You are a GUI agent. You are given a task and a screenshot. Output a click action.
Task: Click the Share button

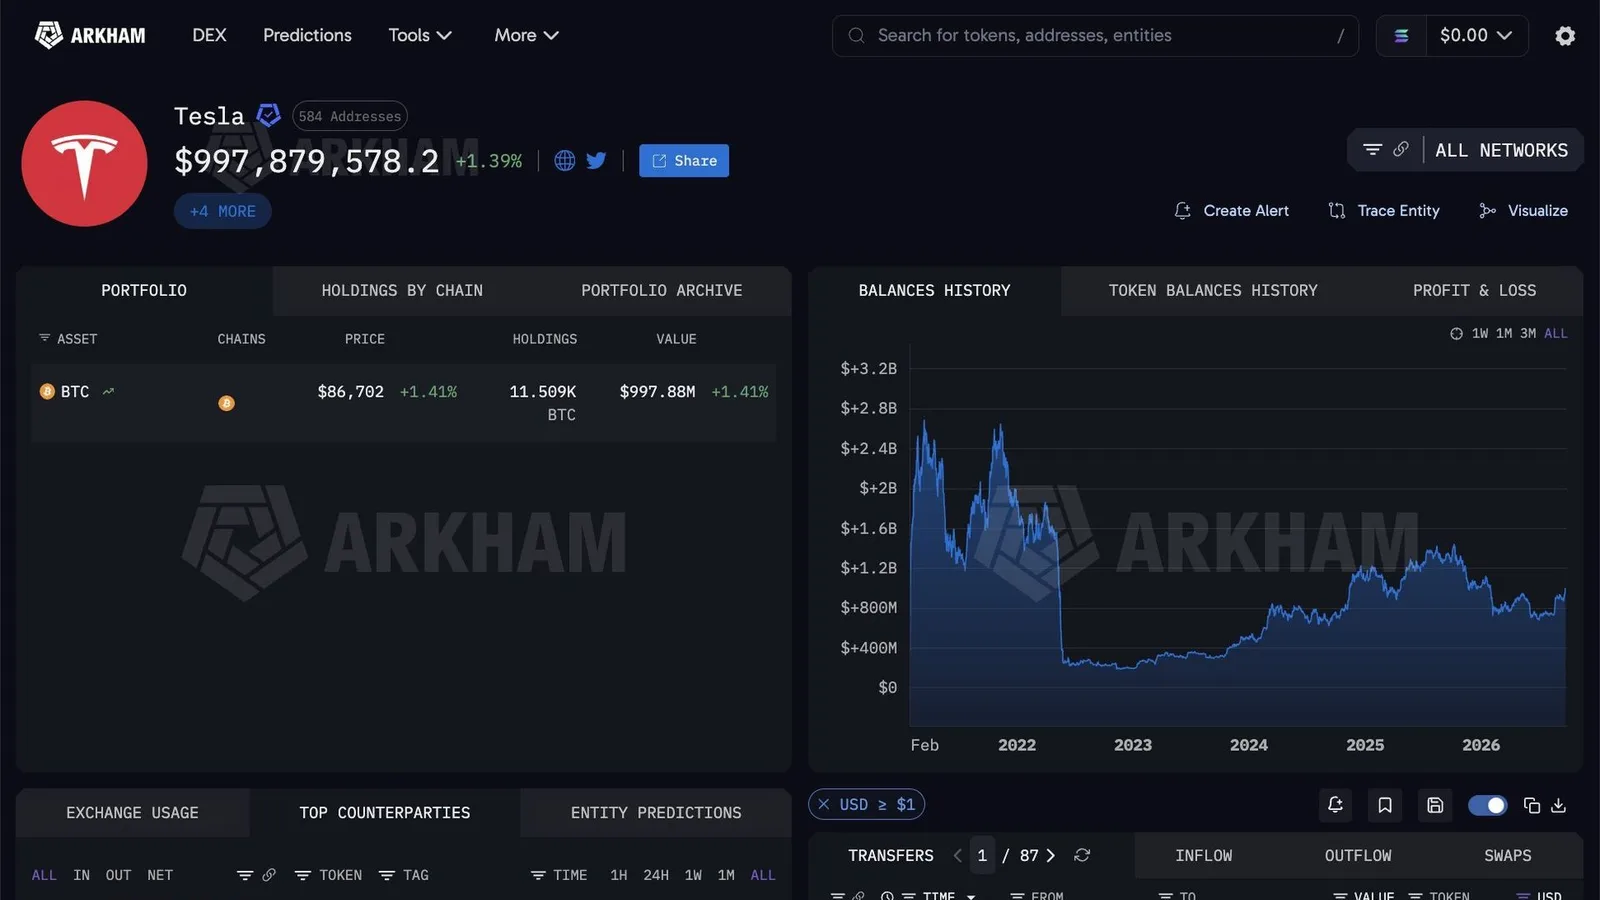click(684, 161)
